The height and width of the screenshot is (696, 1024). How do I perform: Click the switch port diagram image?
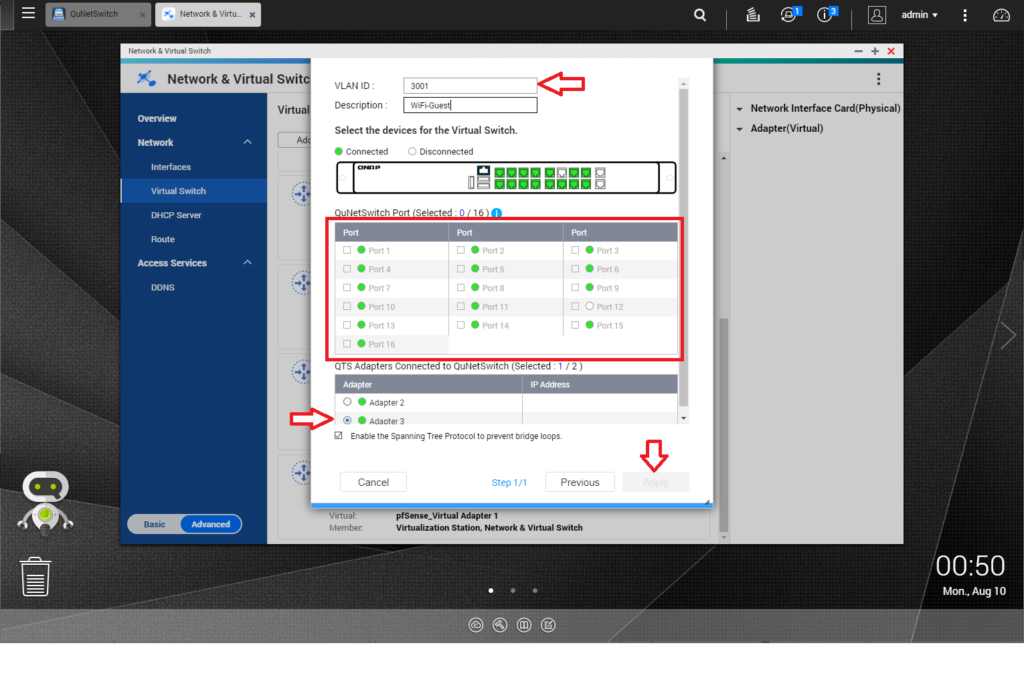point(506,178)
